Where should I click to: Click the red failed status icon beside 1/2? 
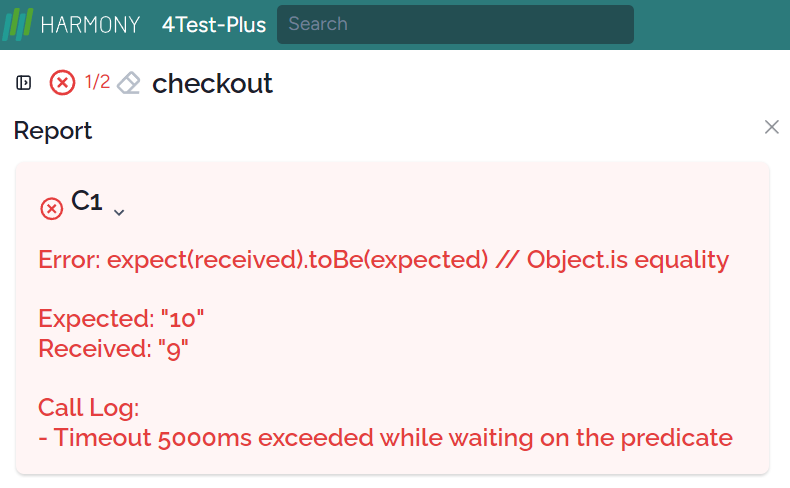pos(62,83)
